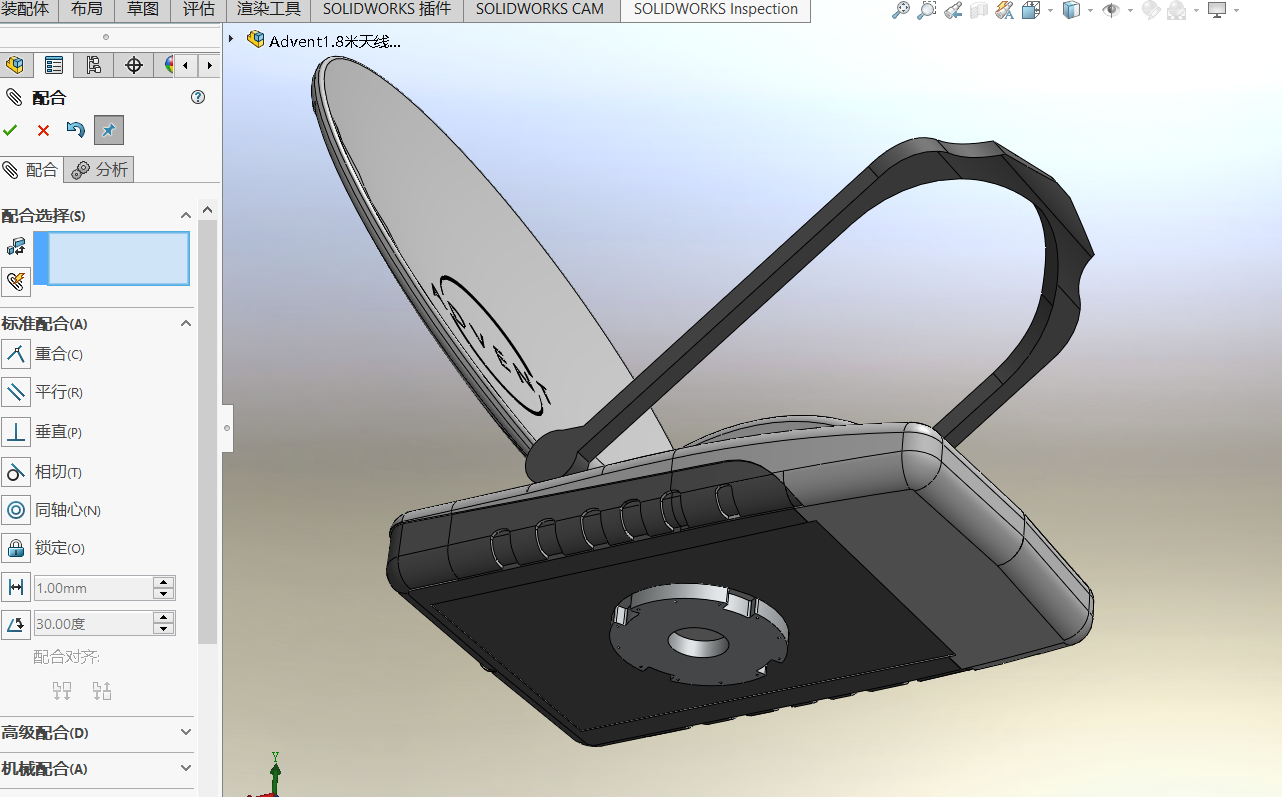Open help for the 配合 panel
The image size is (1282, 797).
point(198,97)
